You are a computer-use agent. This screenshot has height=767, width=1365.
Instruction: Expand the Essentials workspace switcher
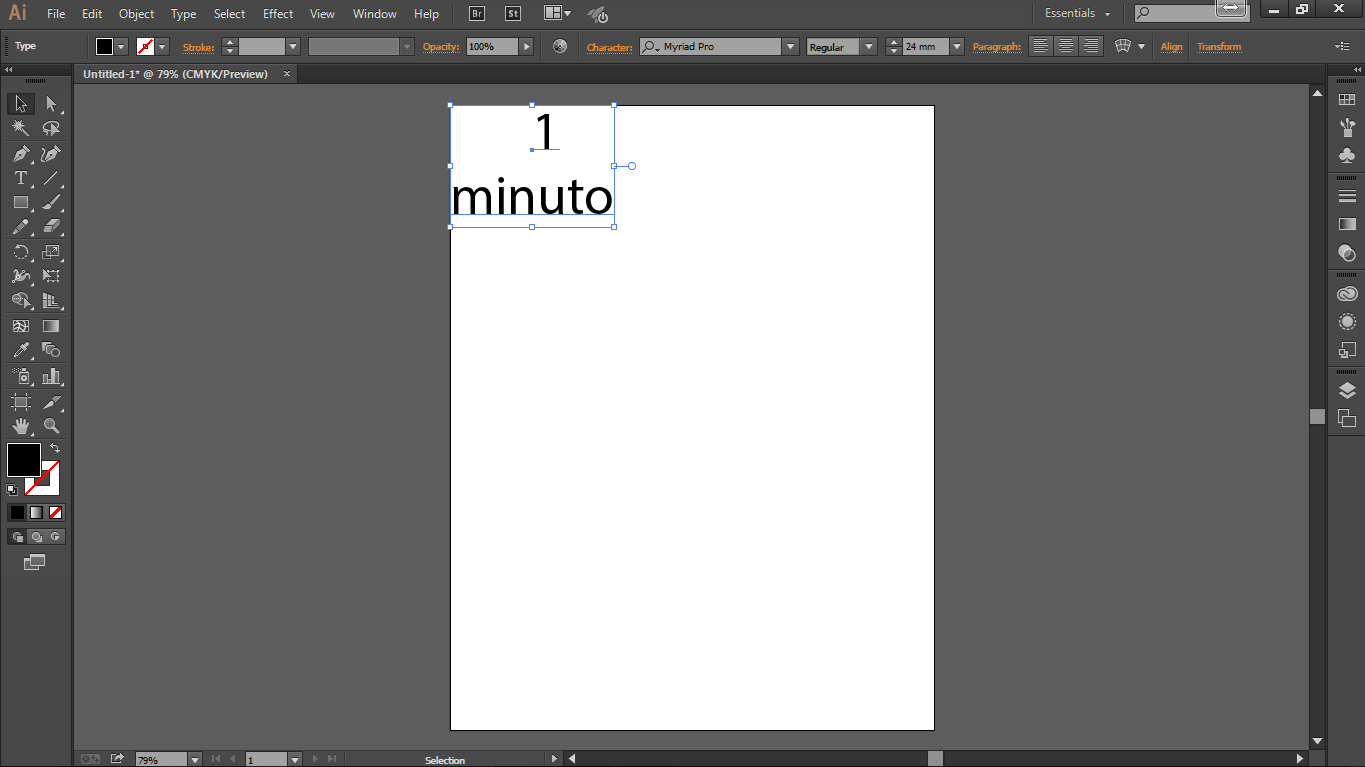tap(1078, 14)
